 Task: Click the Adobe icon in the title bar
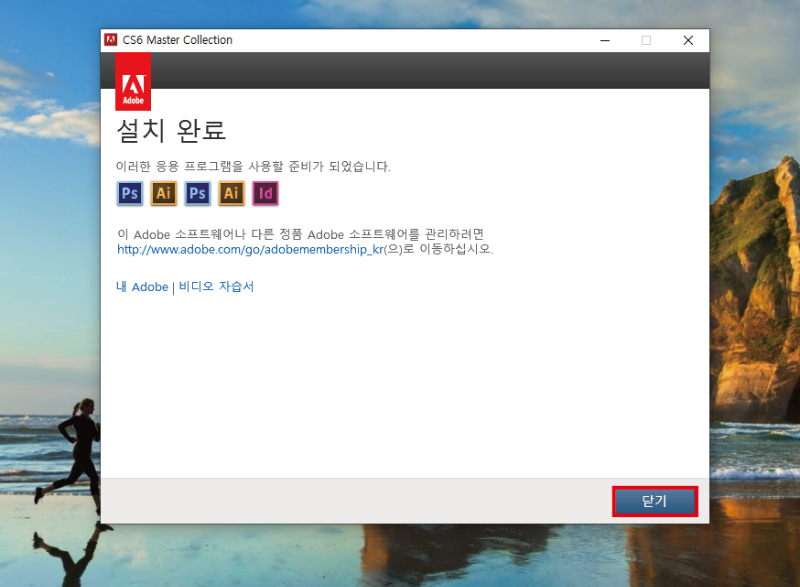(x=111, y=40)
